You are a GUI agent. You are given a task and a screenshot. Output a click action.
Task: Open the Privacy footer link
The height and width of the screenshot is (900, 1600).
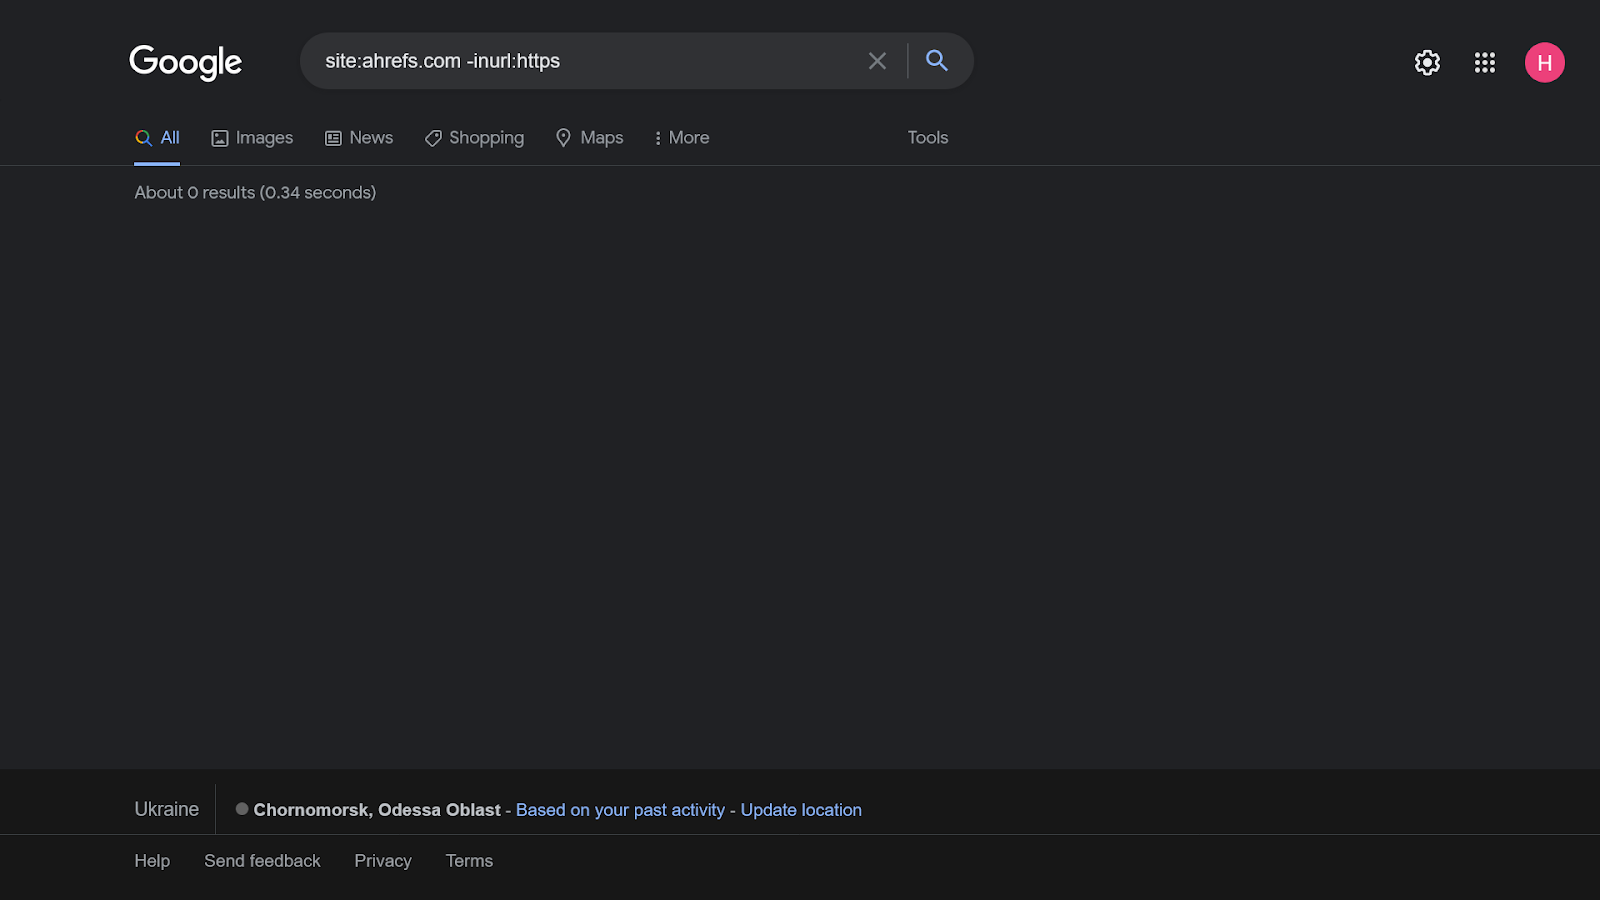[x=383, y=861]
